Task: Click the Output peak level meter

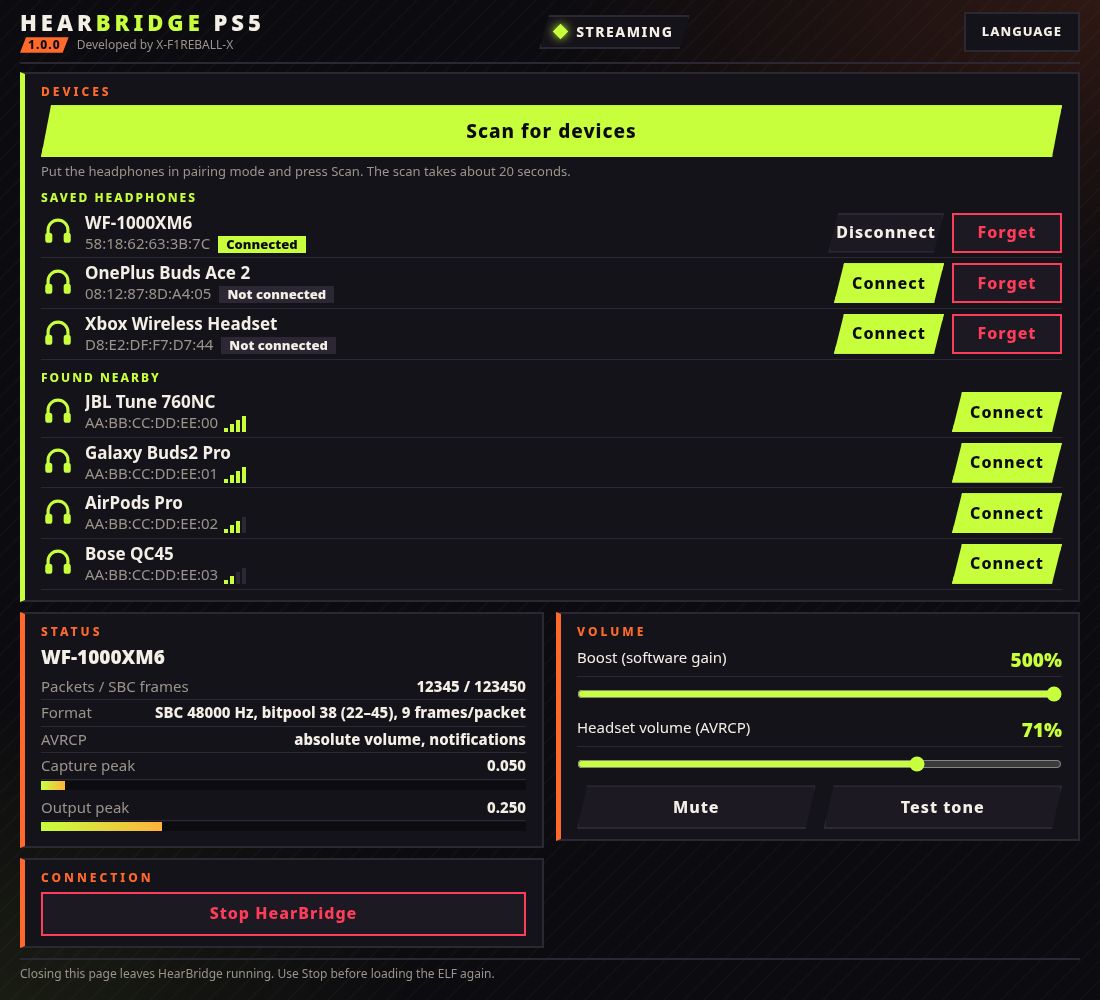Action: [283, 827]
